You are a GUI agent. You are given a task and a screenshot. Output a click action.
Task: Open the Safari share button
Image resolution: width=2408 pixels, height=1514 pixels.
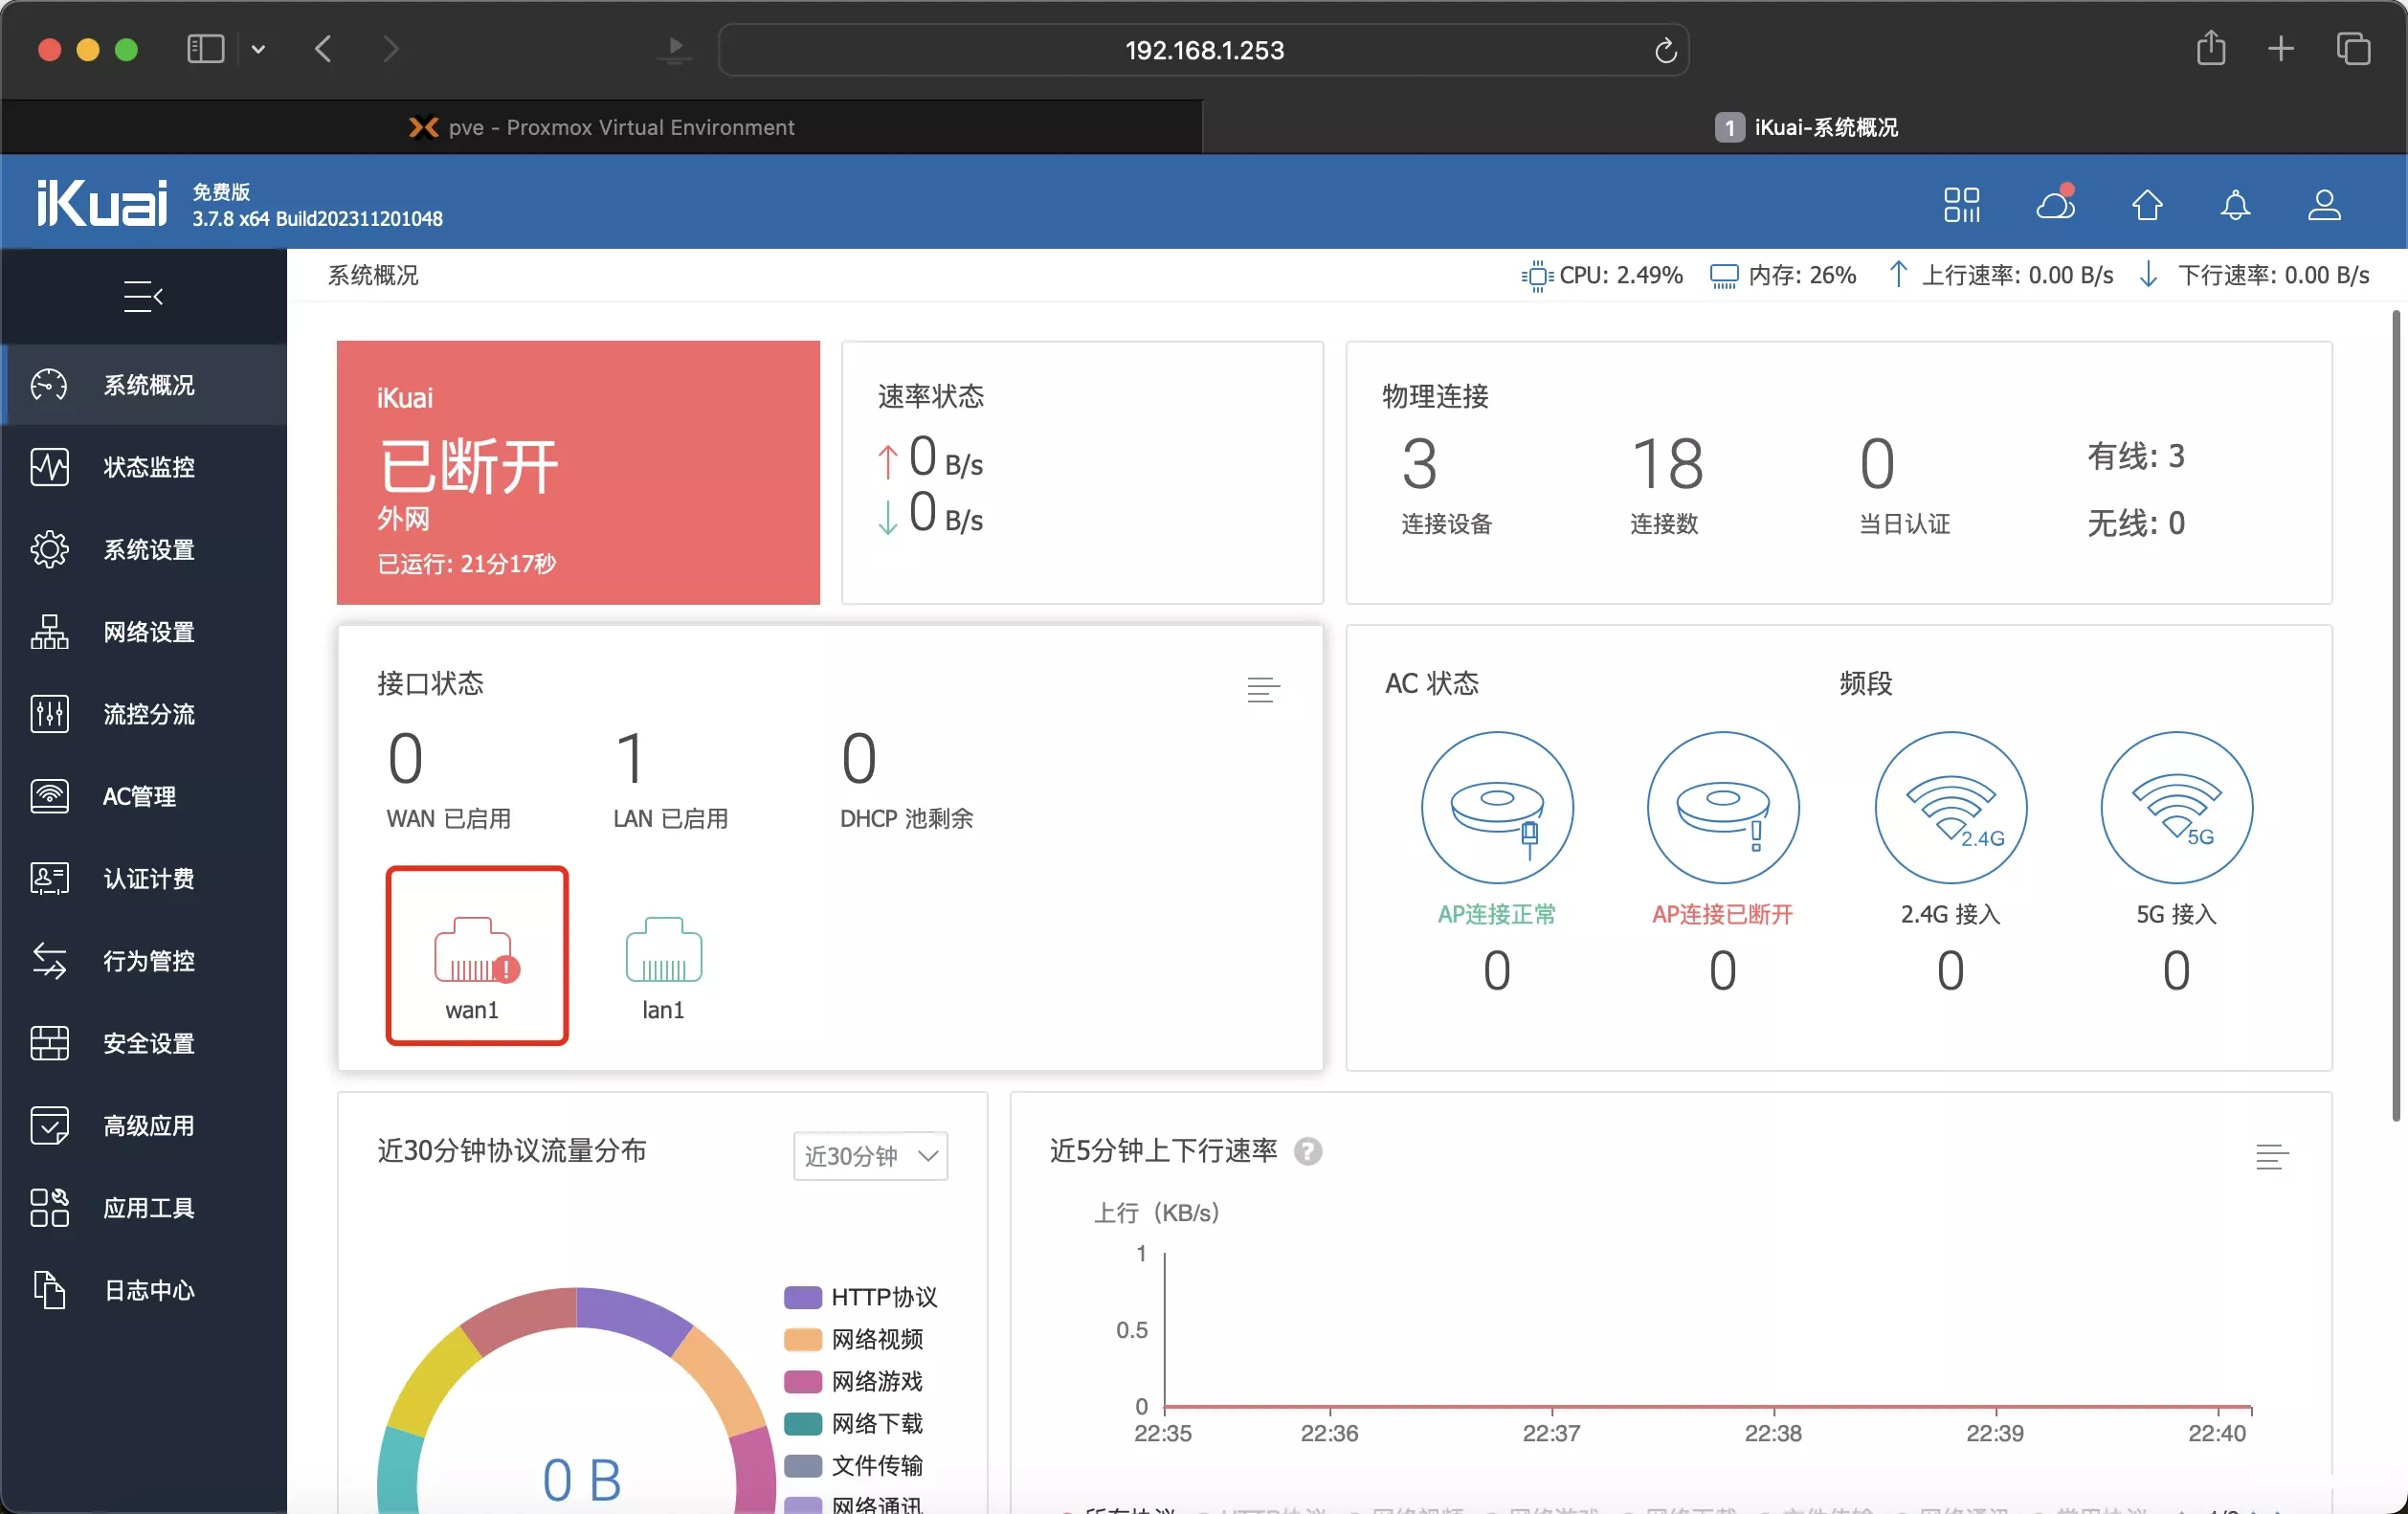pos(2210,48)
